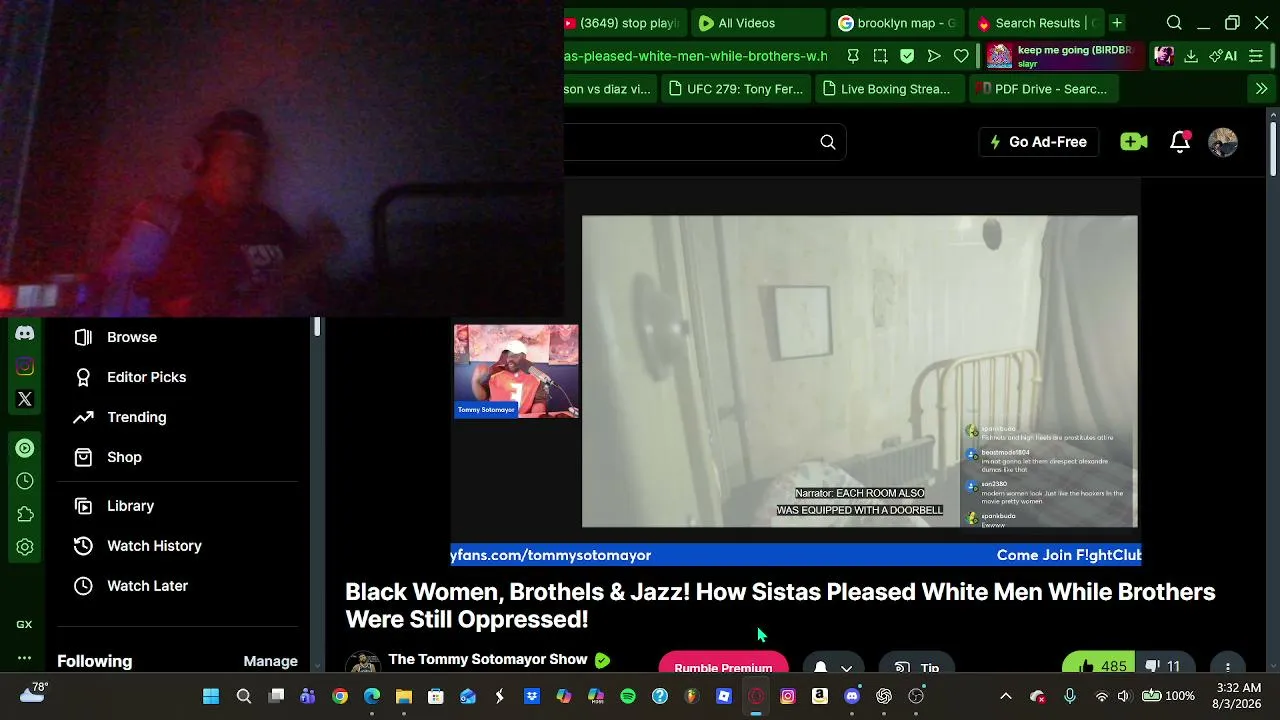
Task: Open Library in Rumble sidebar
Action: (x=130, y=506)
